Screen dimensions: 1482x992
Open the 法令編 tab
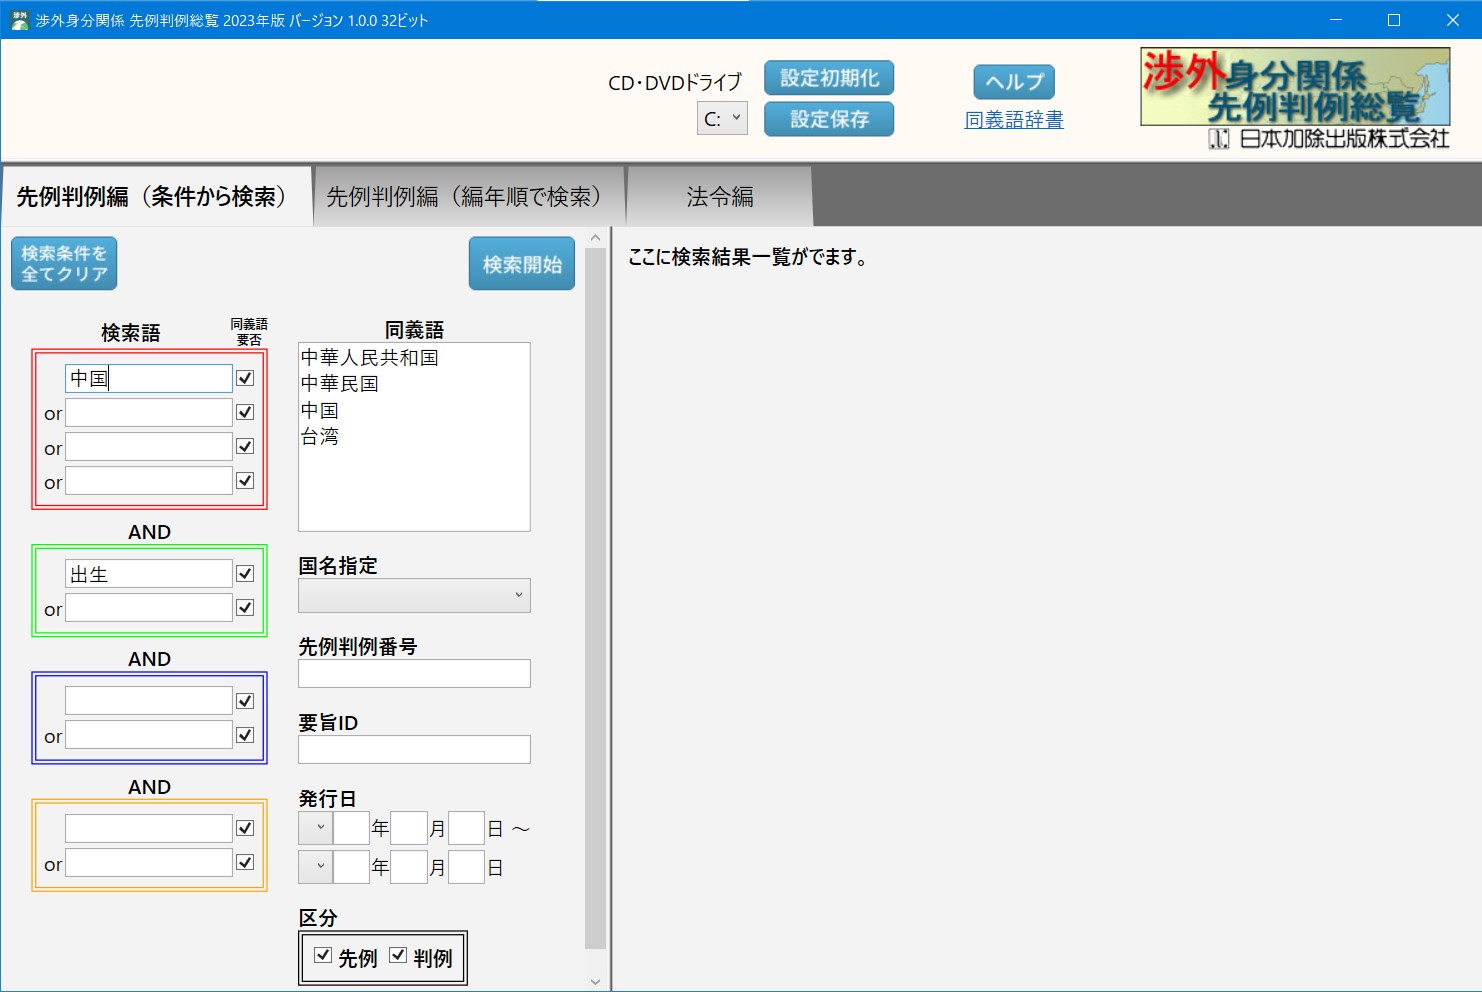click(x=719, y=197)
